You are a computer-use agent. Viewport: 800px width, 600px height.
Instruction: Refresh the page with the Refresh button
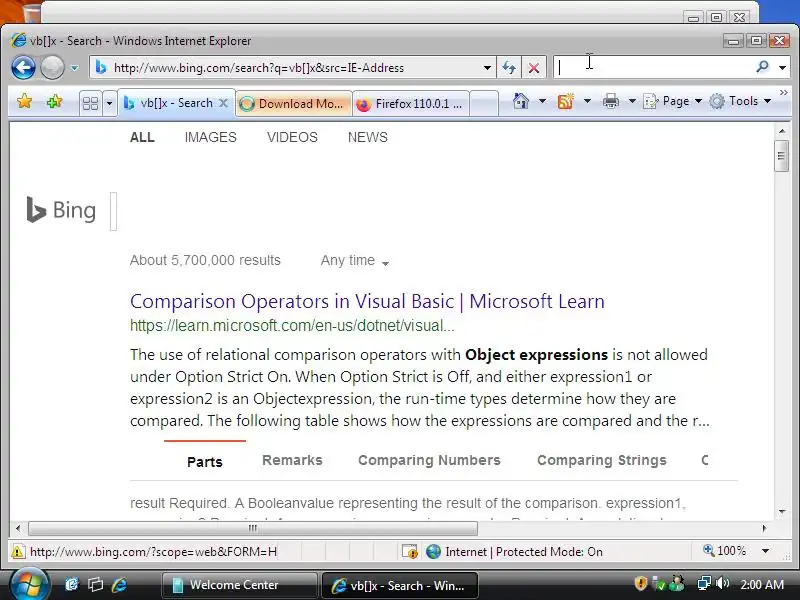[509, 68]
